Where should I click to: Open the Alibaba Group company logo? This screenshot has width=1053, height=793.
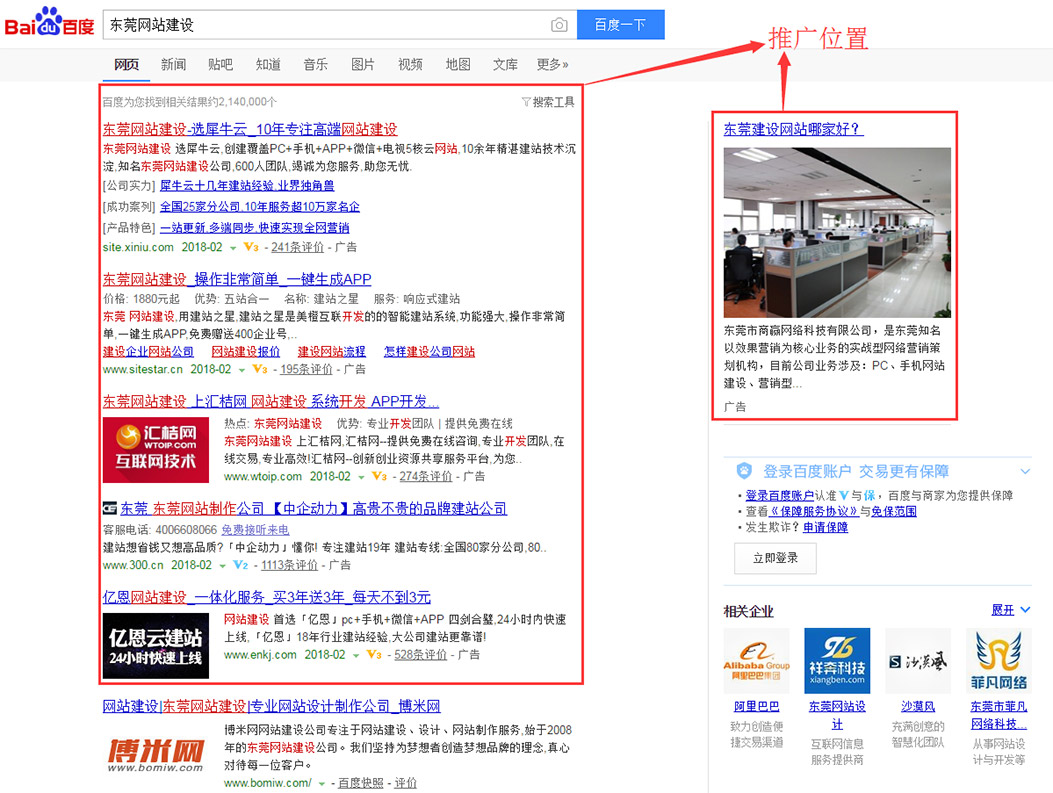coord(756,661)
